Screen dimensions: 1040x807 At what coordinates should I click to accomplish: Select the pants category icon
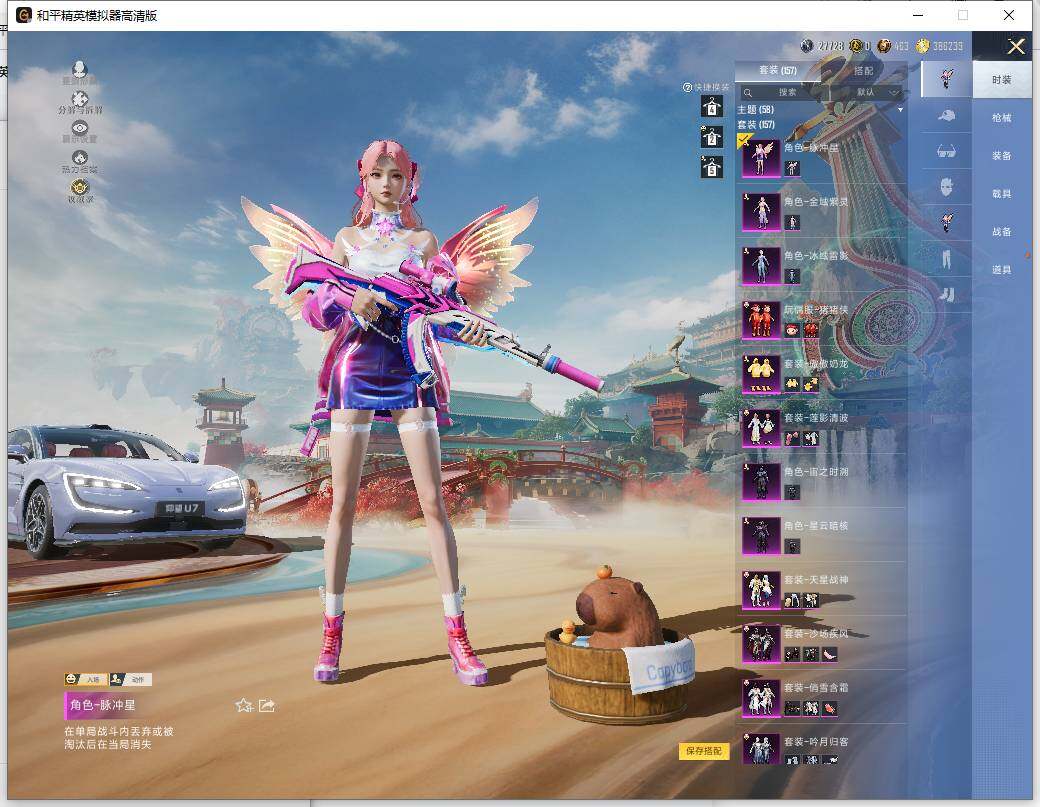click(946, 259)
